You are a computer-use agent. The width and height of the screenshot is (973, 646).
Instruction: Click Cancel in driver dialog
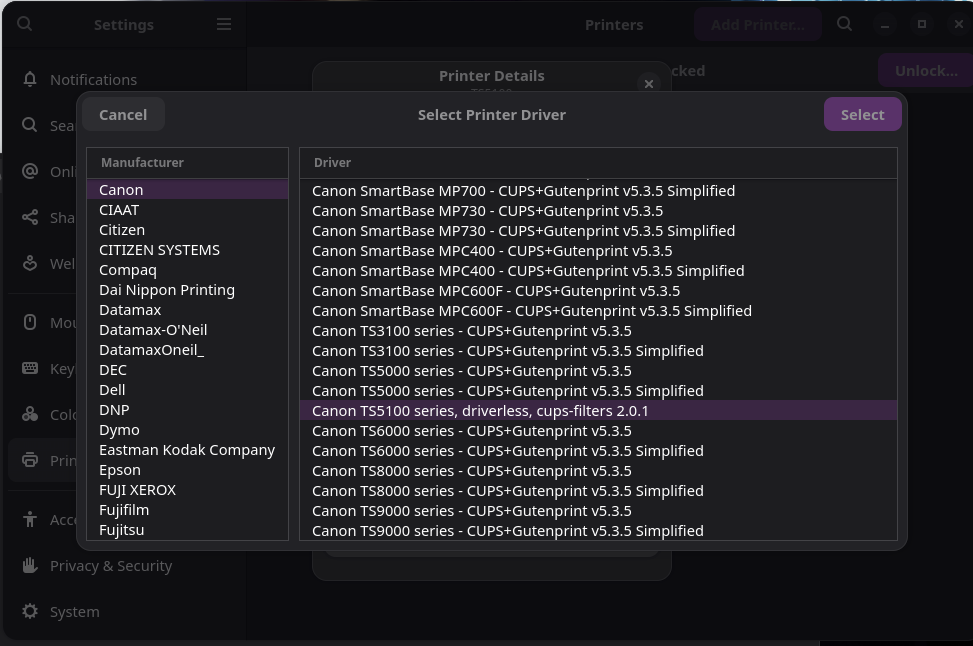pos(123,114)
